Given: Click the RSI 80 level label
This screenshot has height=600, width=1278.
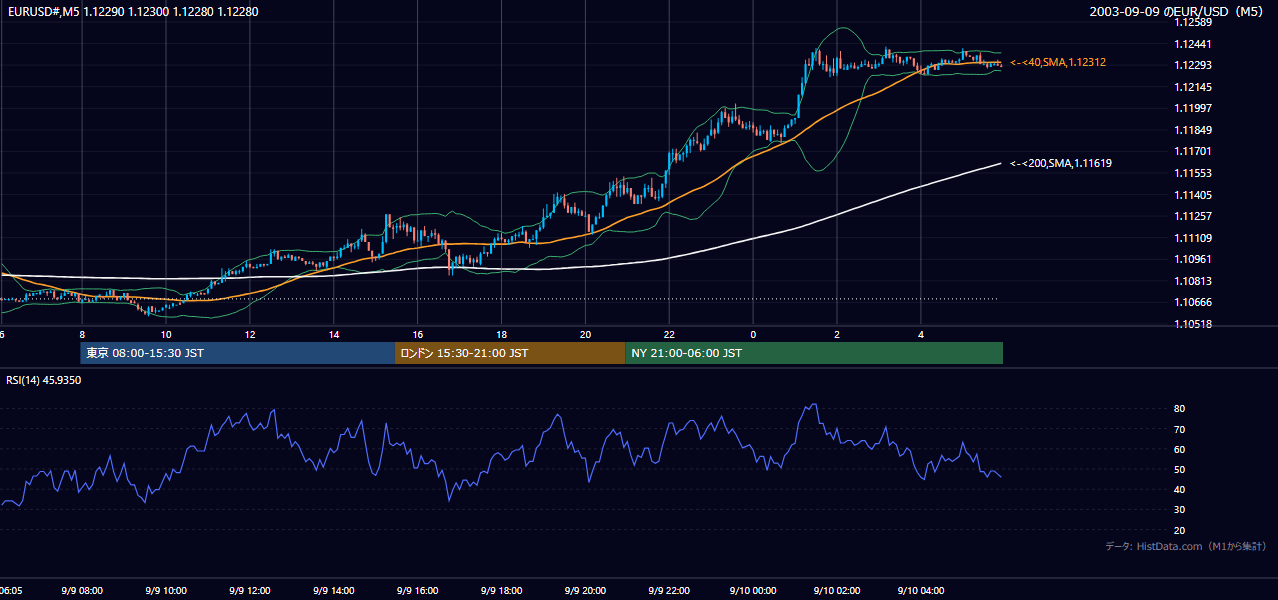Looking at the screenshot, I should [x=1180, y=409].
